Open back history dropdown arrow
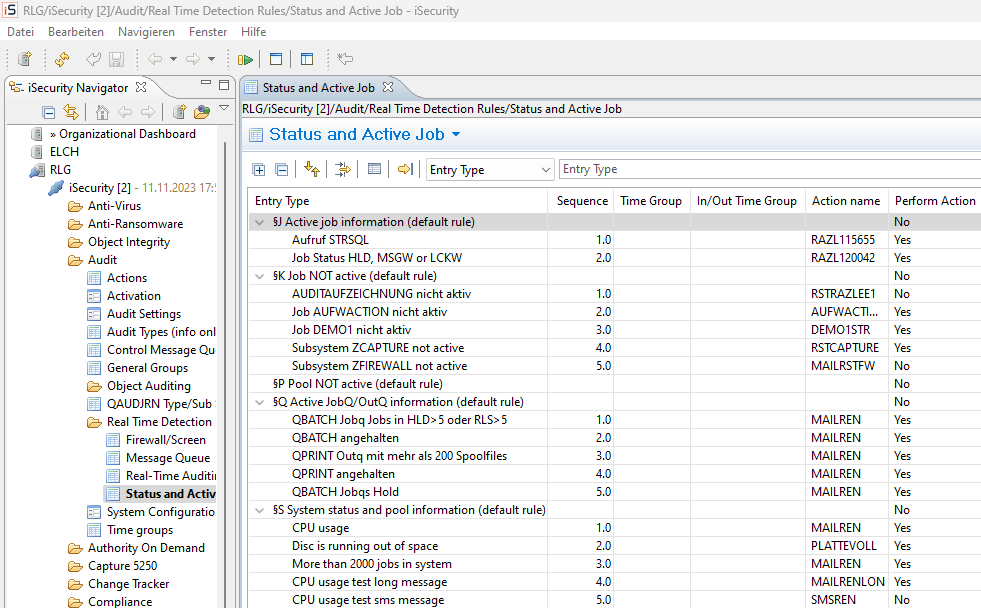 (173, 59)
